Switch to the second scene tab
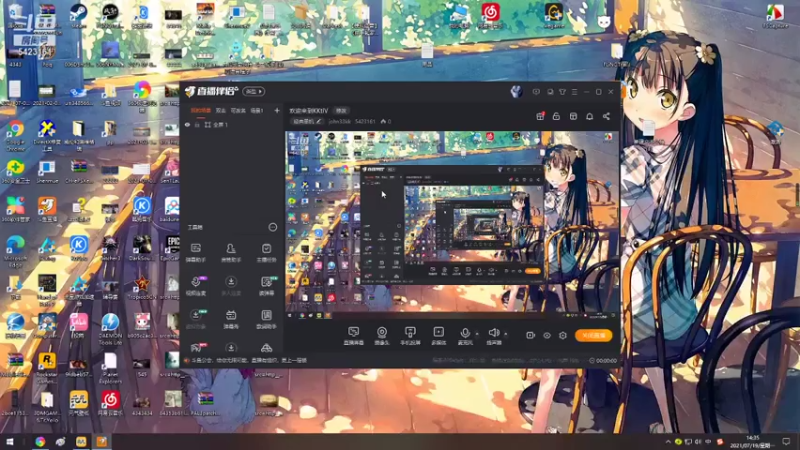The width and height of the screenshot is (800, 450). (221, 111)
